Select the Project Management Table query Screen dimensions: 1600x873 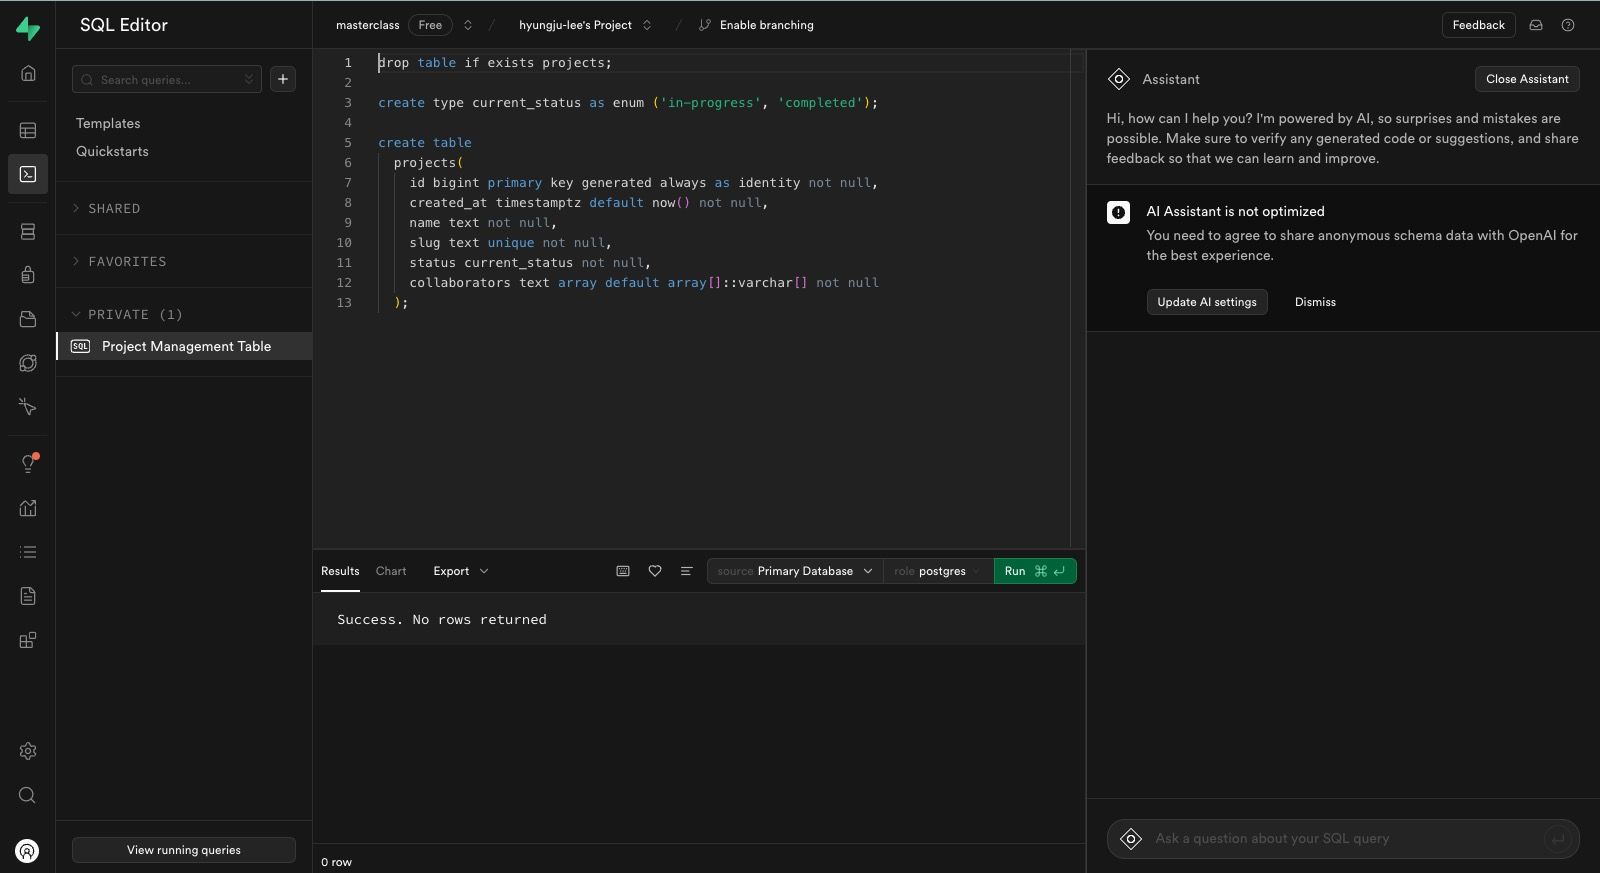point(184,346)
